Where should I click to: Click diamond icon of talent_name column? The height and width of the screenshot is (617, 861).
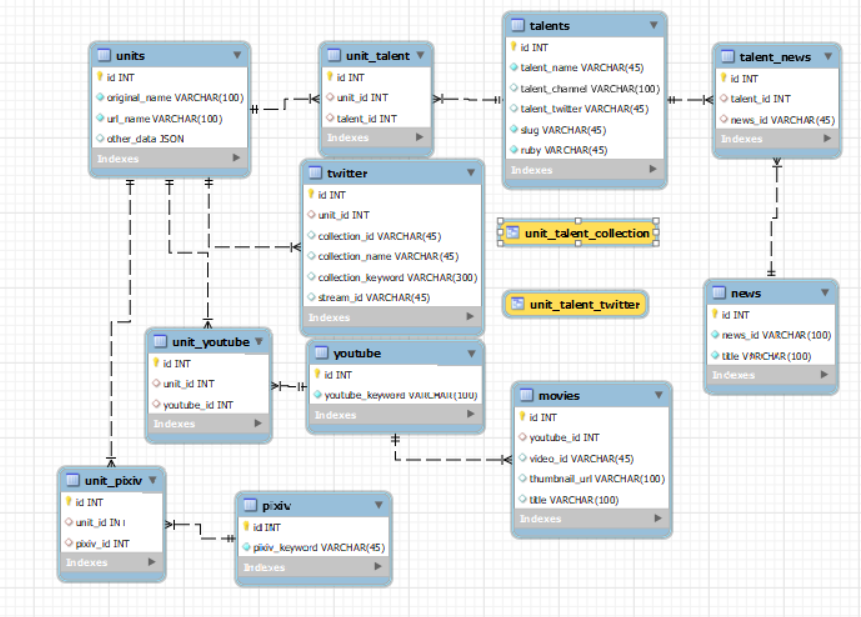coord(514,67)
